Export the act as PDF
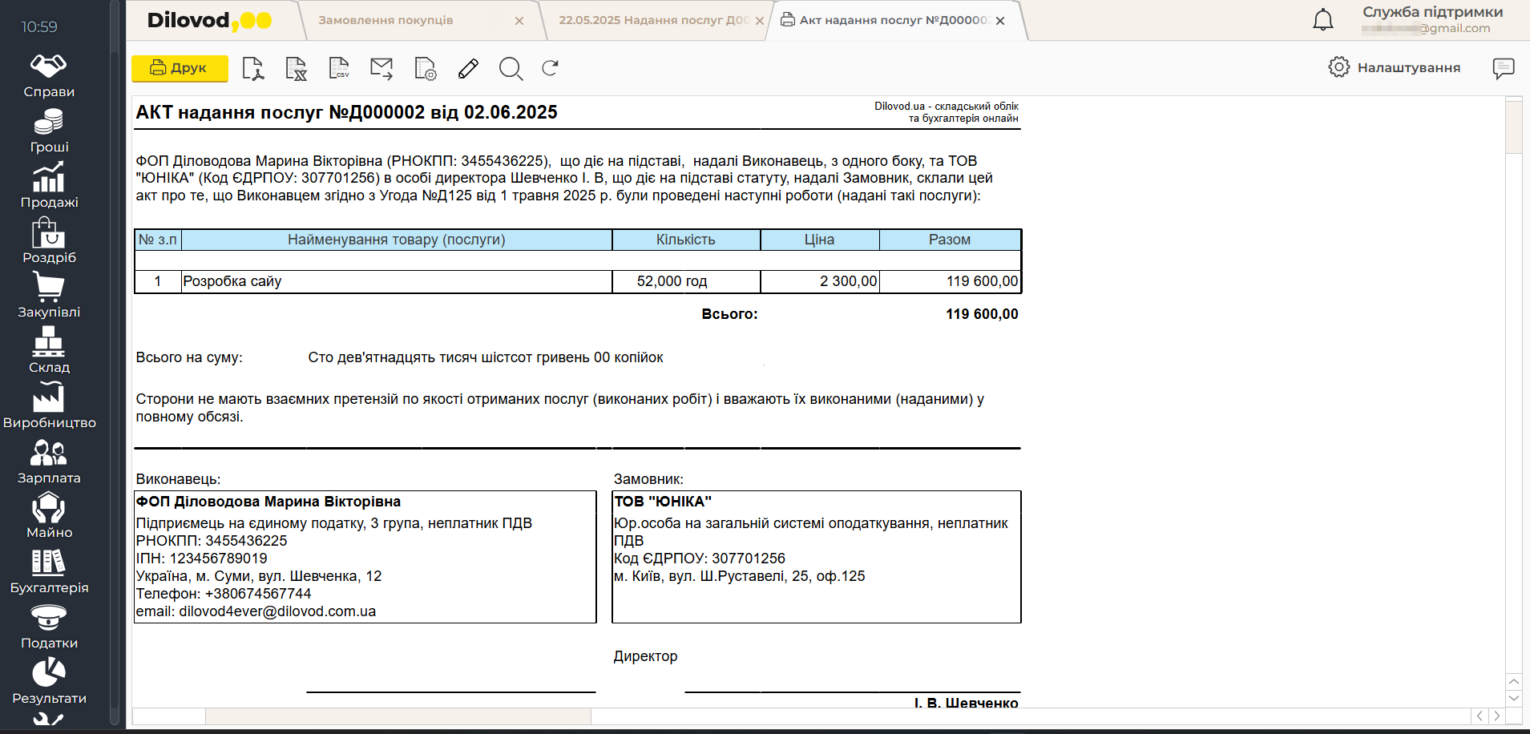Viewport: 1530px width, 734px height. point(252,68)
